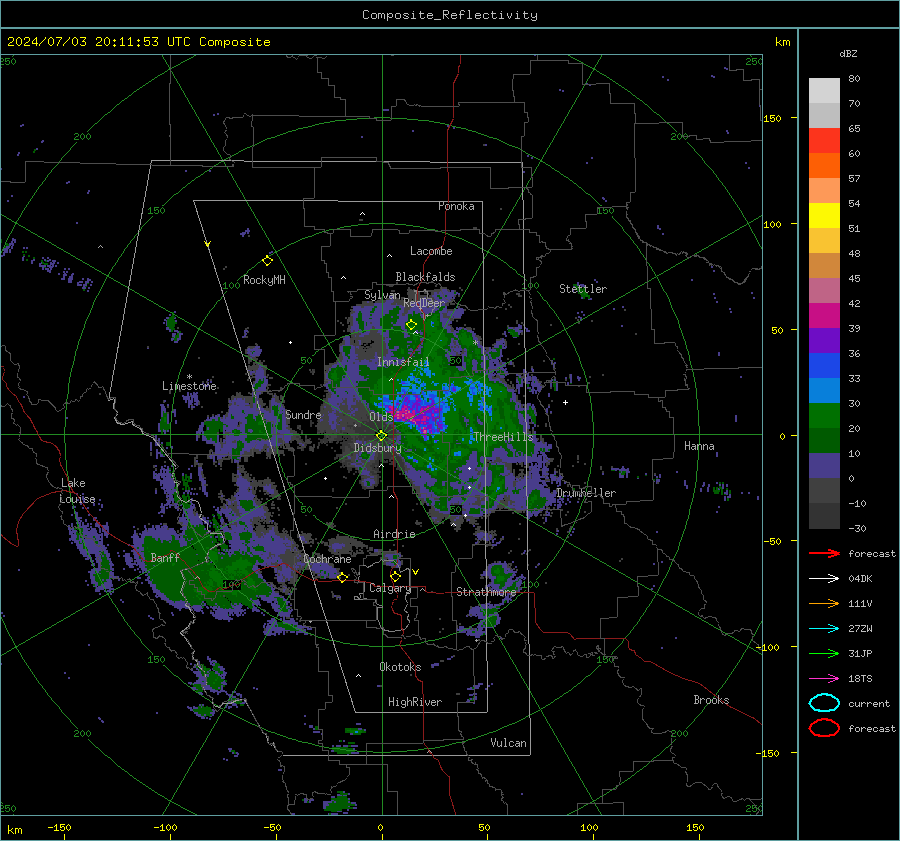The image size is (900, 841).
Task: Click the dBZ legend heading
Action: coord(848,53)
